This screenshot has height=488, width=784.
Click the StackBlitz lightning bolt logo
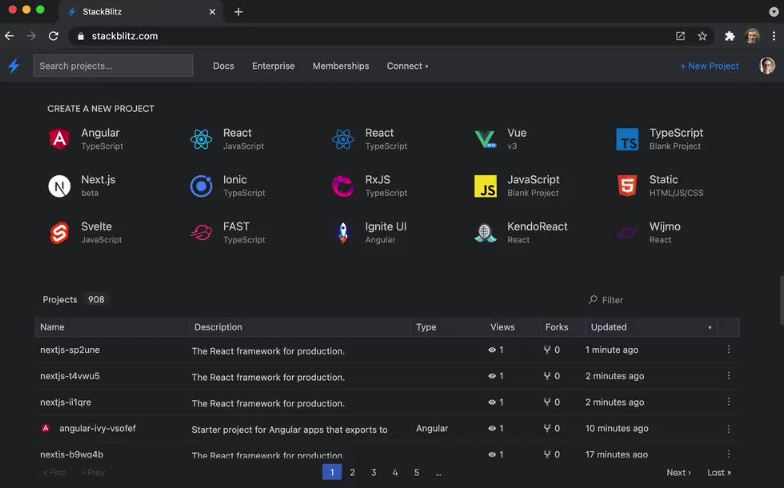[14, 66]
